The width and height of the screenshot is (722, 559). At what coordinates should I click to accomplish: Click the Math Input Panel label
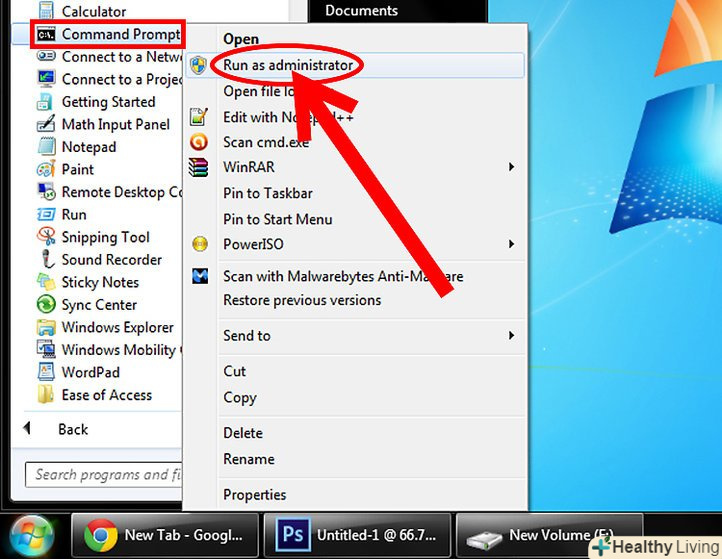[116, 124]
